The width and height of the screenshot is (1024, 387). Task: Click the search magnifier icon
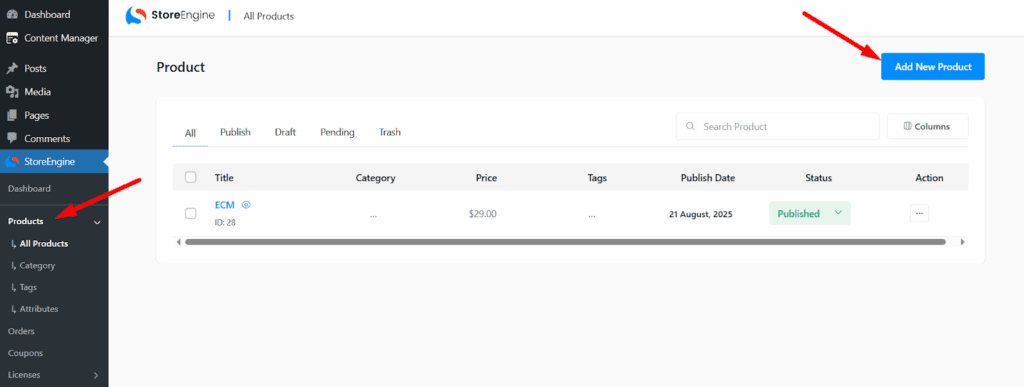click(690, 127)
